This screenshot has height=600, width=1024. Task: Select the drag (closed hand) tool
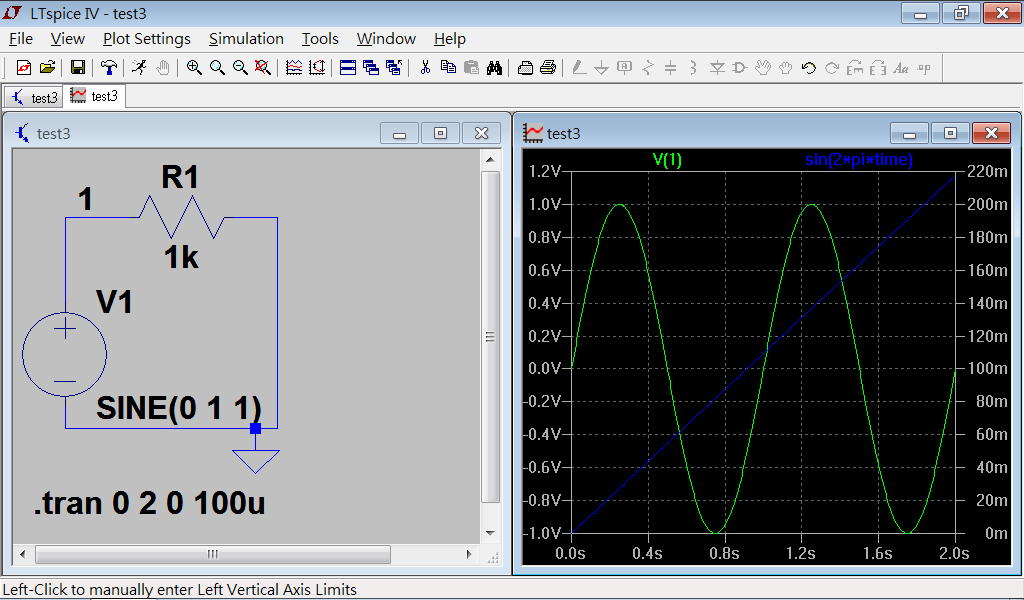[786, 67]
